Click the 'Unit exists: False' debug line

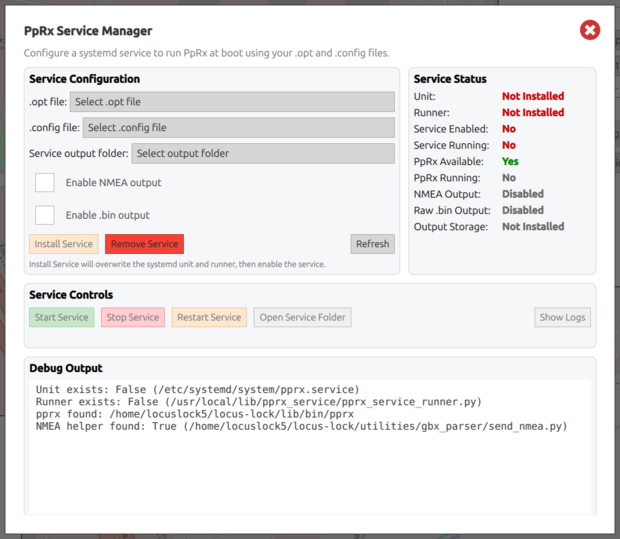197,390
